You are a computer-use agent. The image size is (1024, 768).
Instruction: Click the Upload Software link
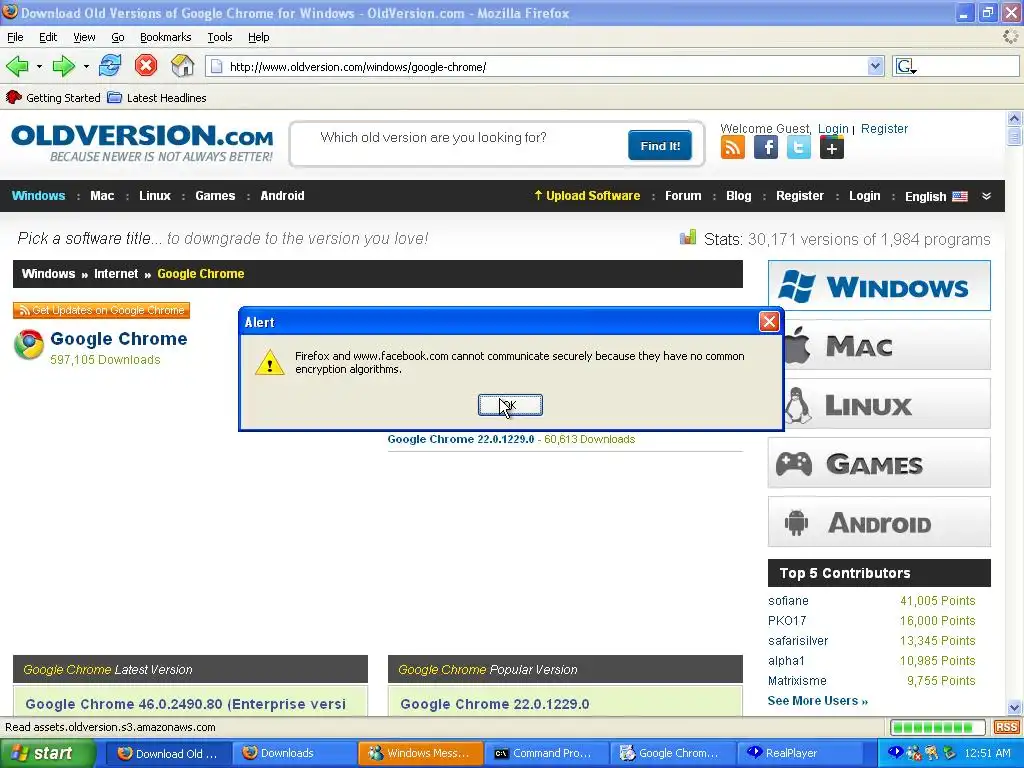click(x=587, y=196)
